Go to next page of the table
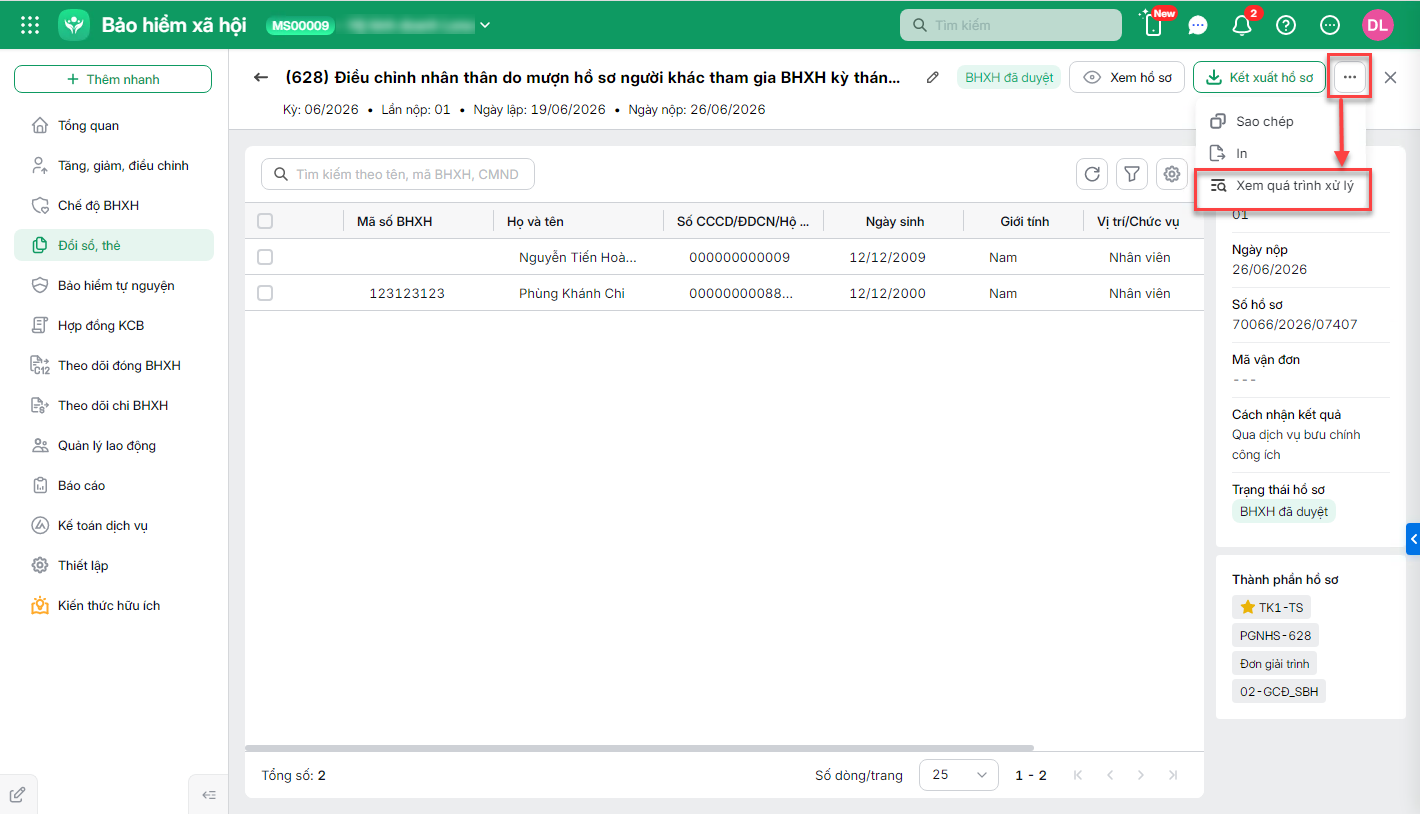Image resolution: width=1420 pixels, height=814 pixels. (1141, 775)
